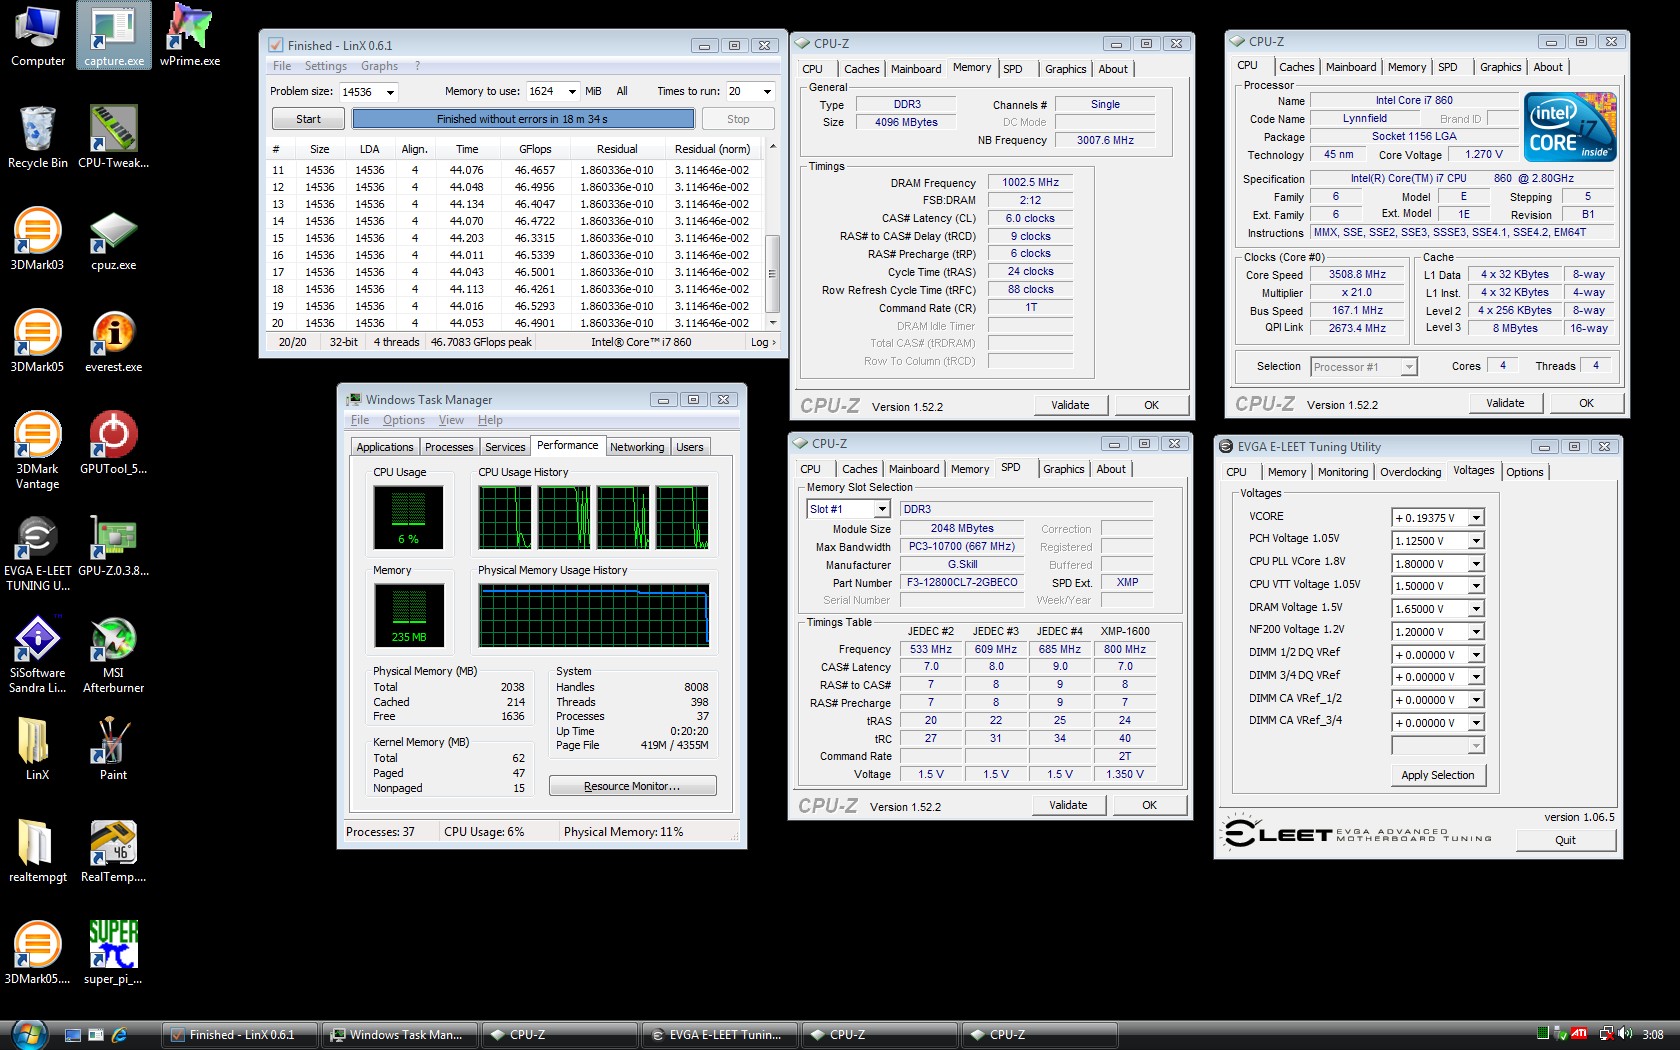Click the LinX progress bar showing finished status
1680x1050 pixels.
point(522,119)
